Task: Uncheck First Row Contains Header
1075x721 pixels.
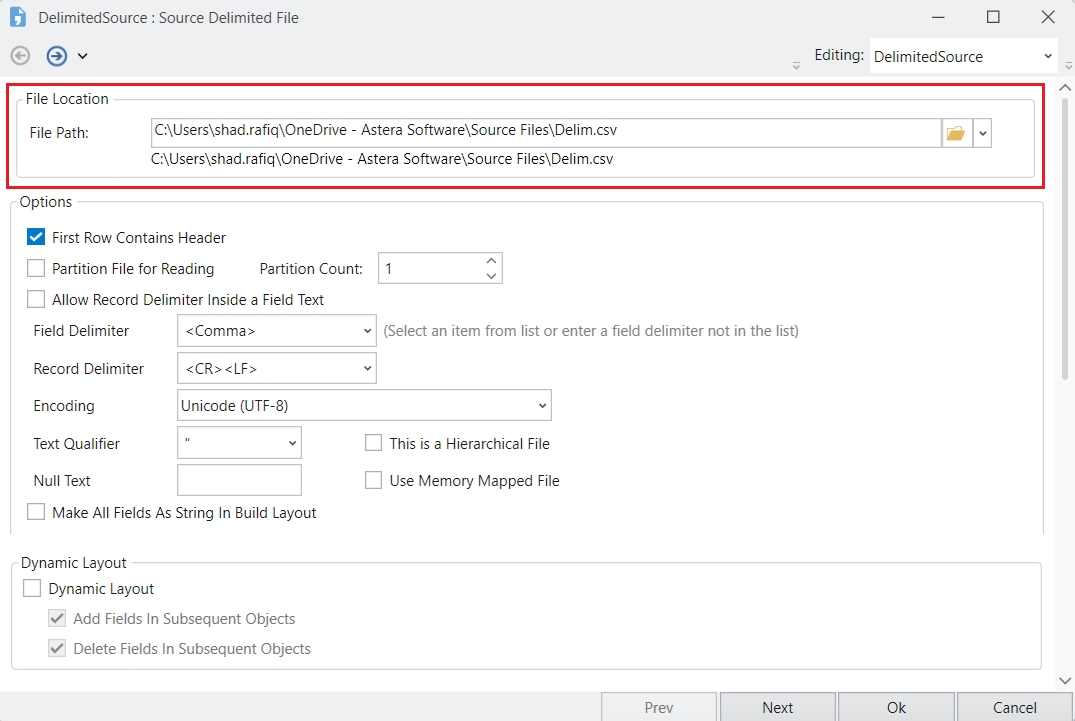Action: point(36,238)
